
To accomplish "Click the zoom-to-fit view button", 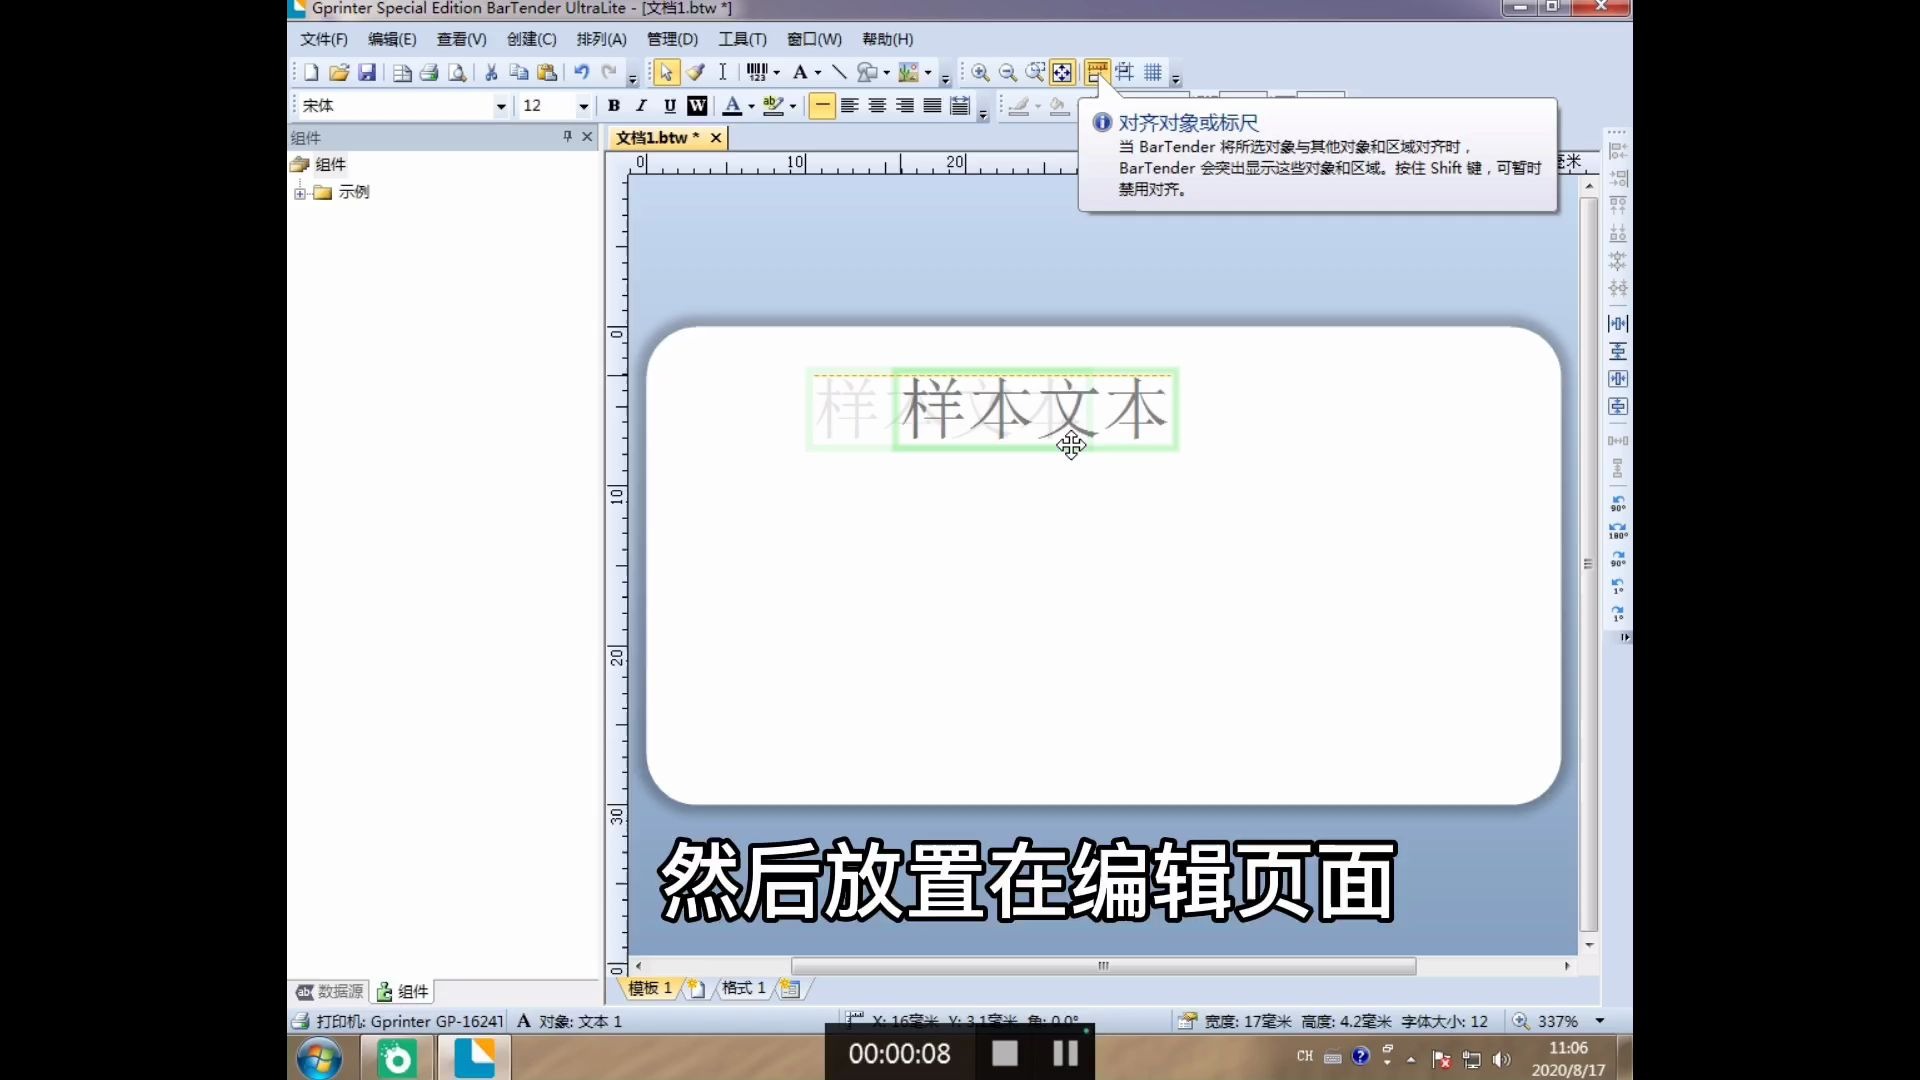I will 1063,72.
